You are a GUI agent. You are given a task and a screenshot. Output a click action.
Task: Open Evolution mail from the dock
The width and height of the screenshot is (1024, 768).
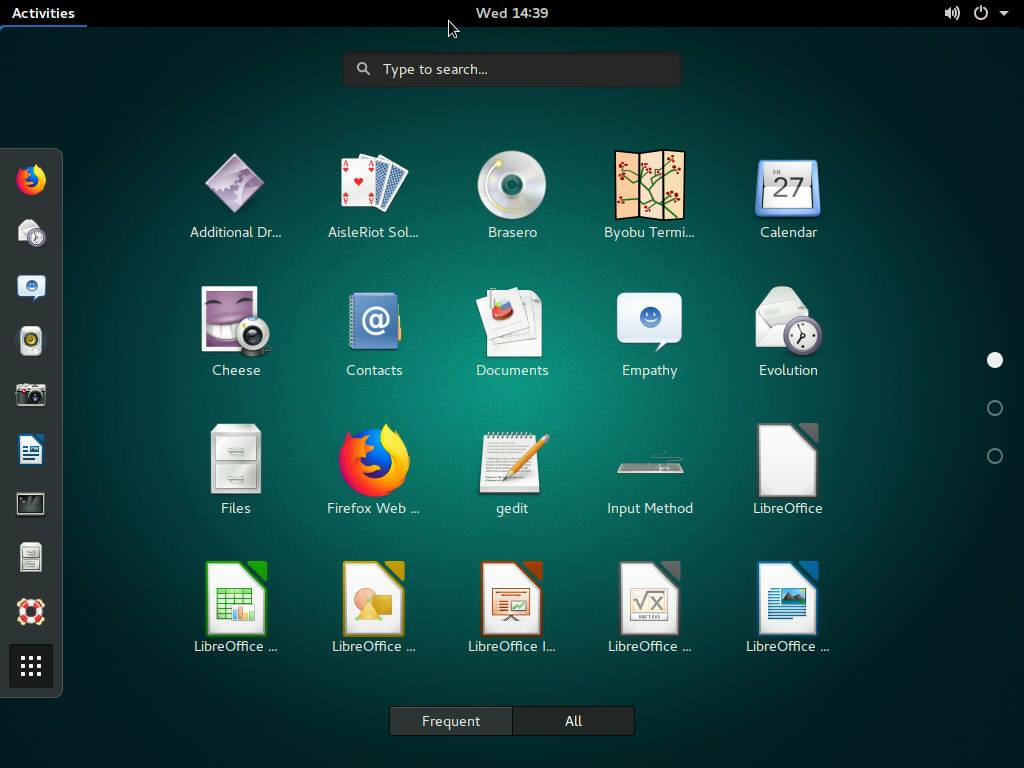pos(31,233)
